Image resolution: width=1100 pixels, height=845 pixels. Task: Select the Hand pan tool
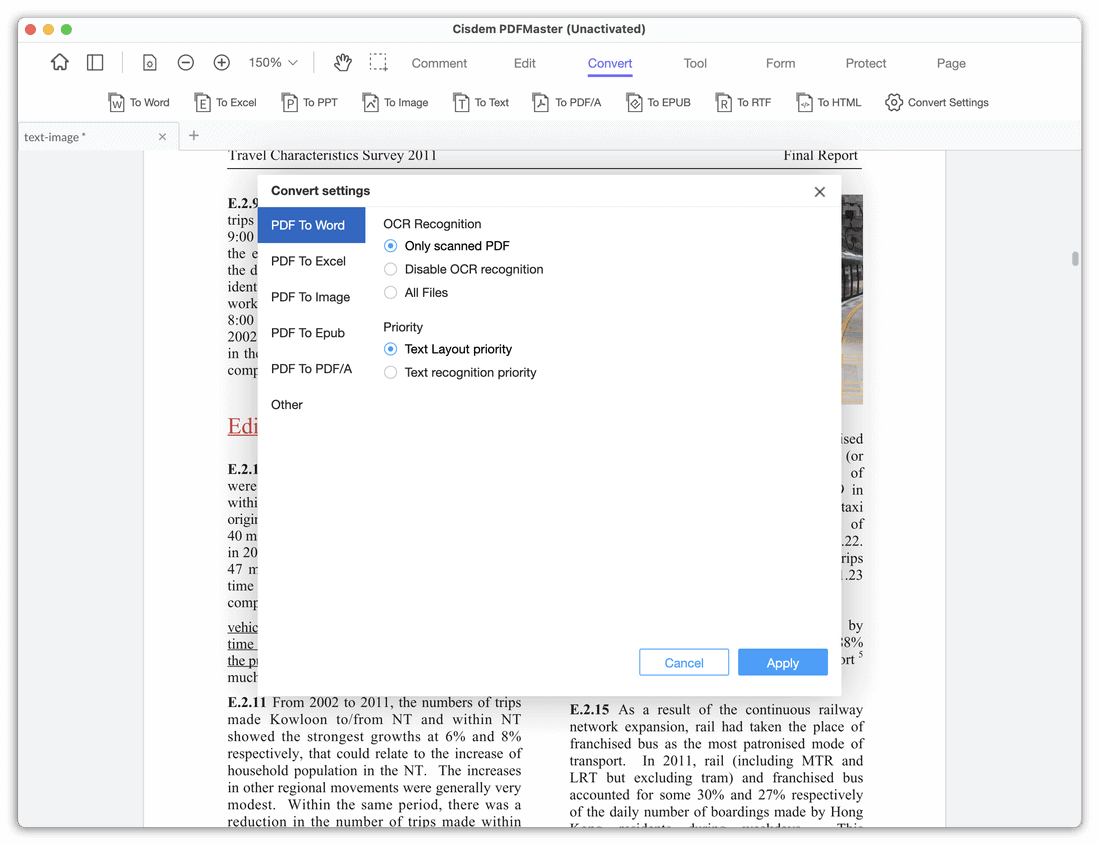click(342, 62)
